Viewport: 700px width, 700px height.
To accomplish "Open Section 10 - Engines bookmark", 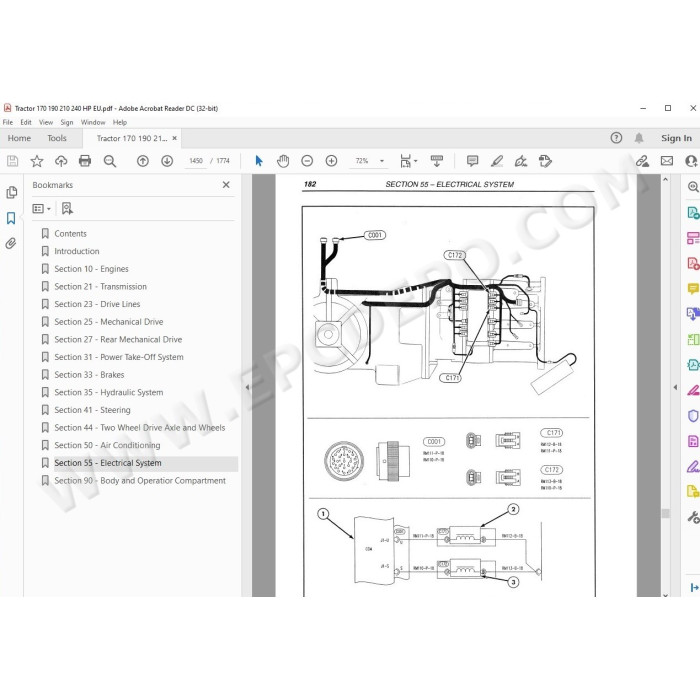I will pos(92,269).
